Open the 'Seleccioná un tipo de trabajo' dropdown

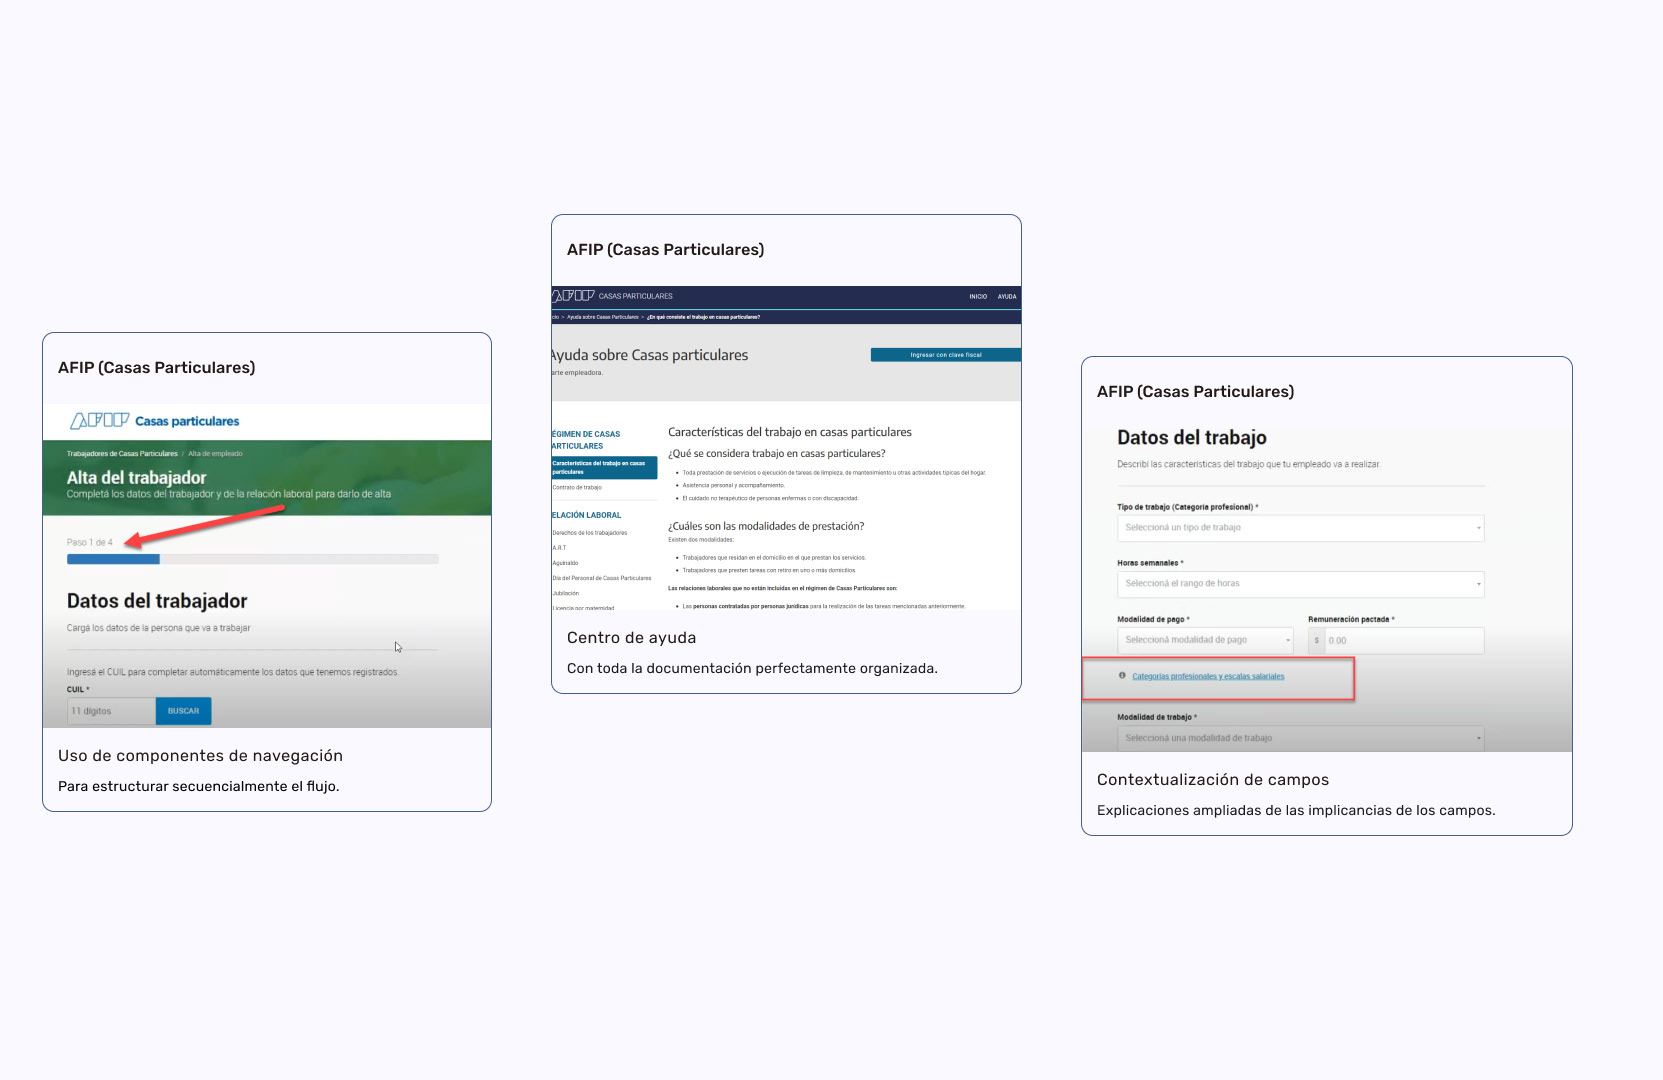(1300, 527)
